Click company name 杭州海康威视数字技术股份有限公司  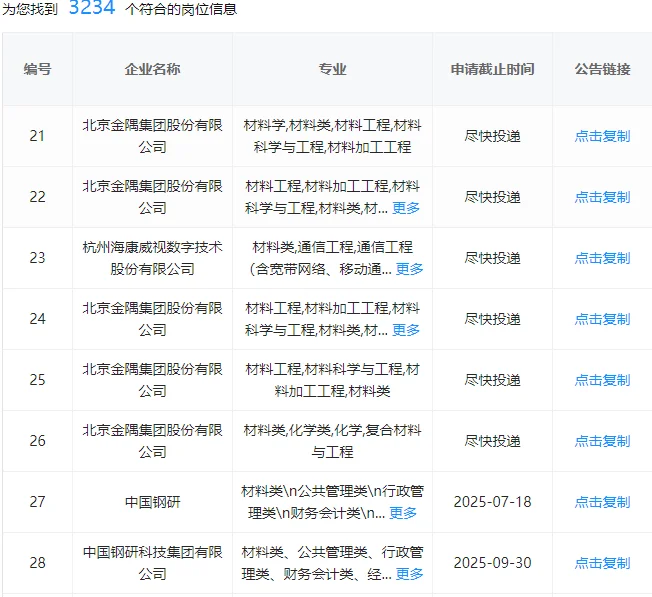pos(153,258)
